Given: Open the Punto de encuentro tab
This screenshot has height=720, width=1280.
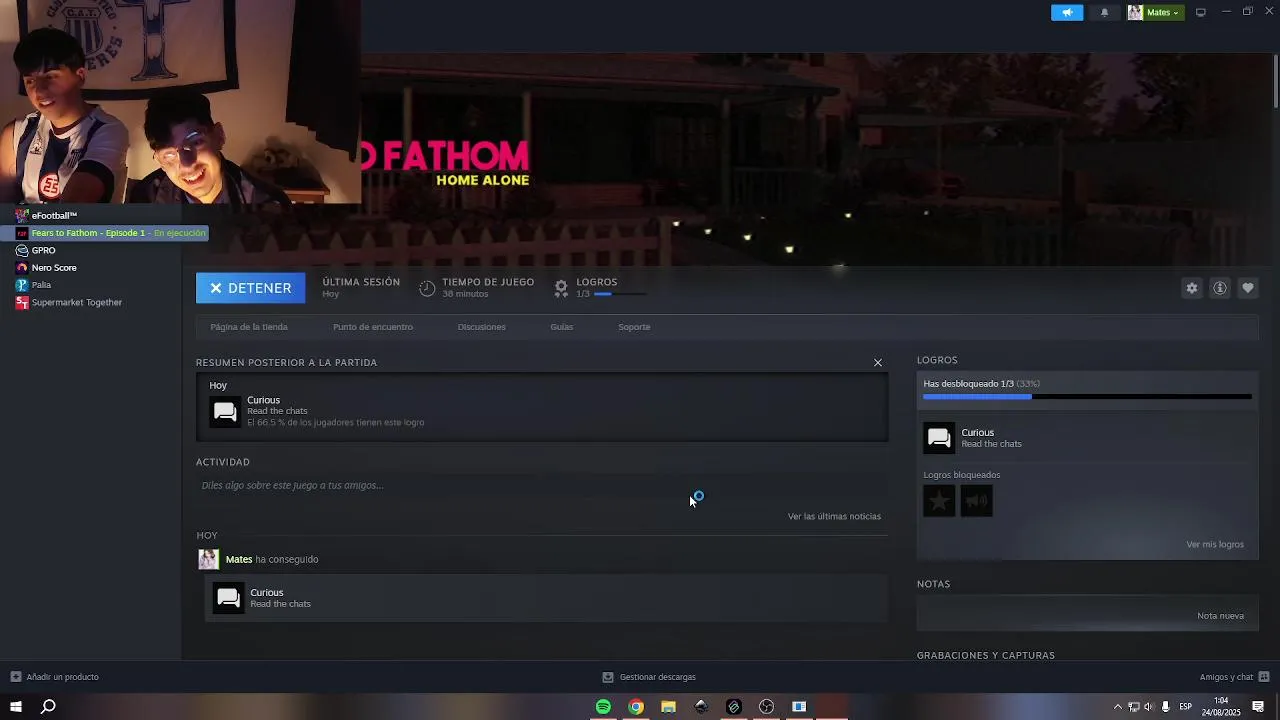Looking at the screenshot, I should pos(373,327).
